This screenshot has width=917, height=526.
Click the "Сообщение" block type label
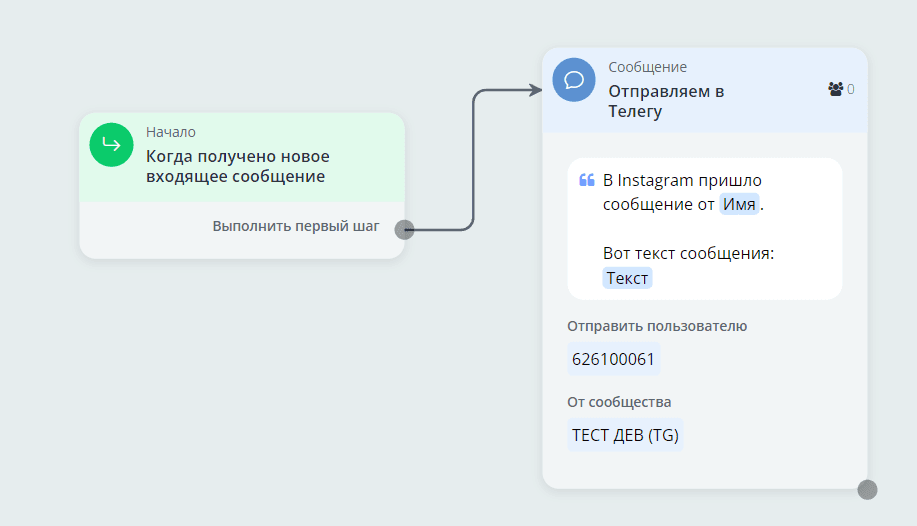coord(647,67)
